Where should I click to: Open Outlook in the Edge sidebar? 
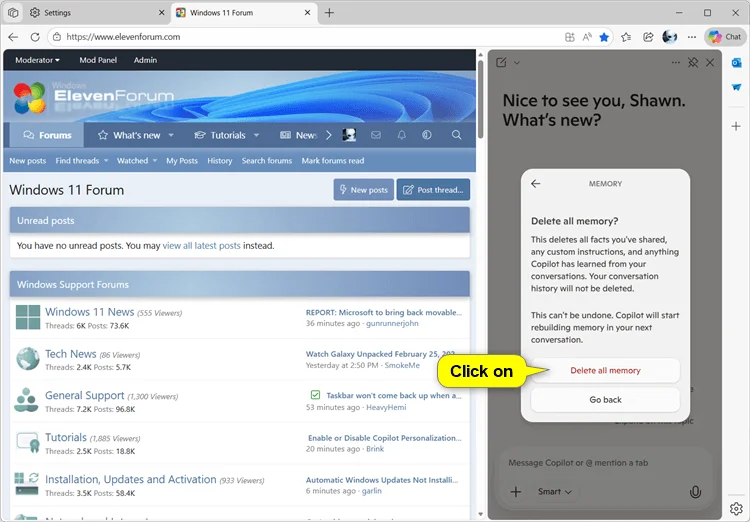click(x=737, y=62)
